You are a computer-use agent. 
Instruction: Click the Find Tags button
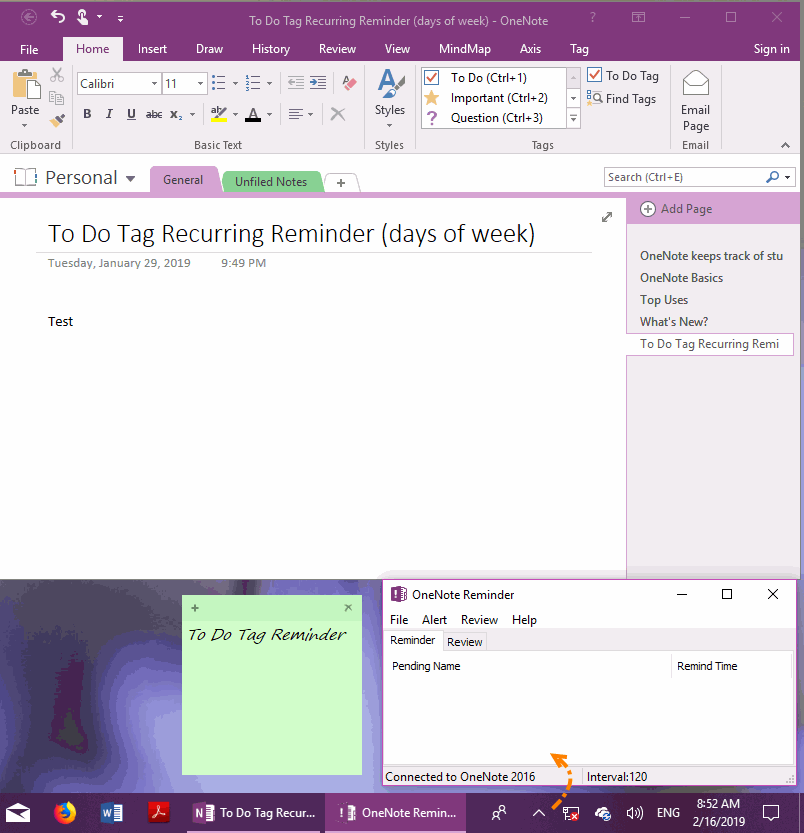(x=621, y=99)
